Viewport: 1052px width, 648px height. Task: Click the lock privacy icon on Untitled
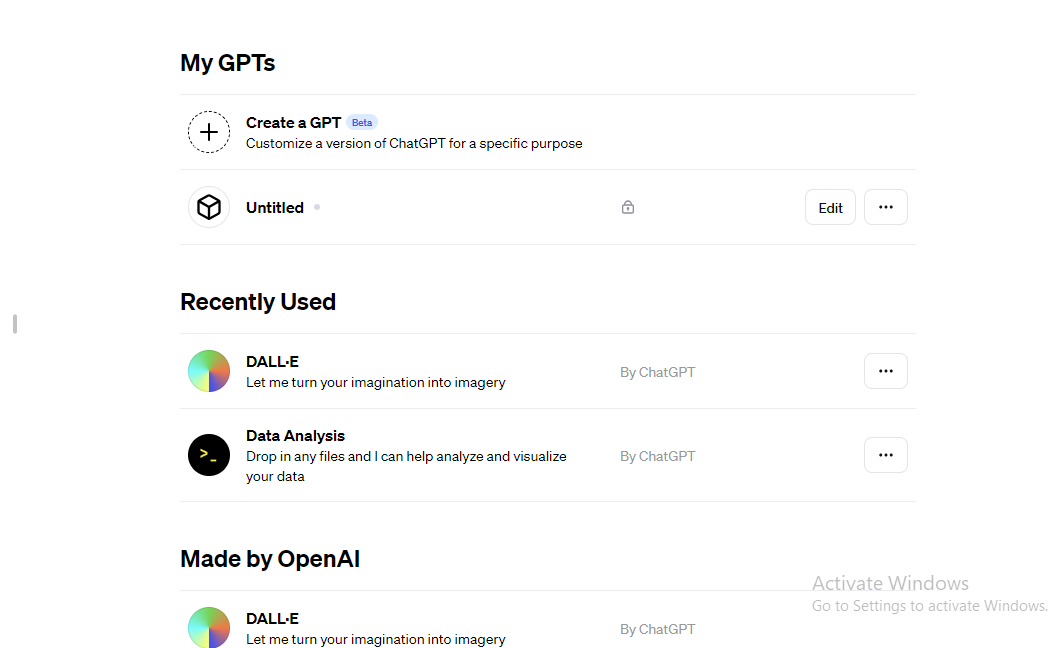pyautogui.click(x=627, y=207)
